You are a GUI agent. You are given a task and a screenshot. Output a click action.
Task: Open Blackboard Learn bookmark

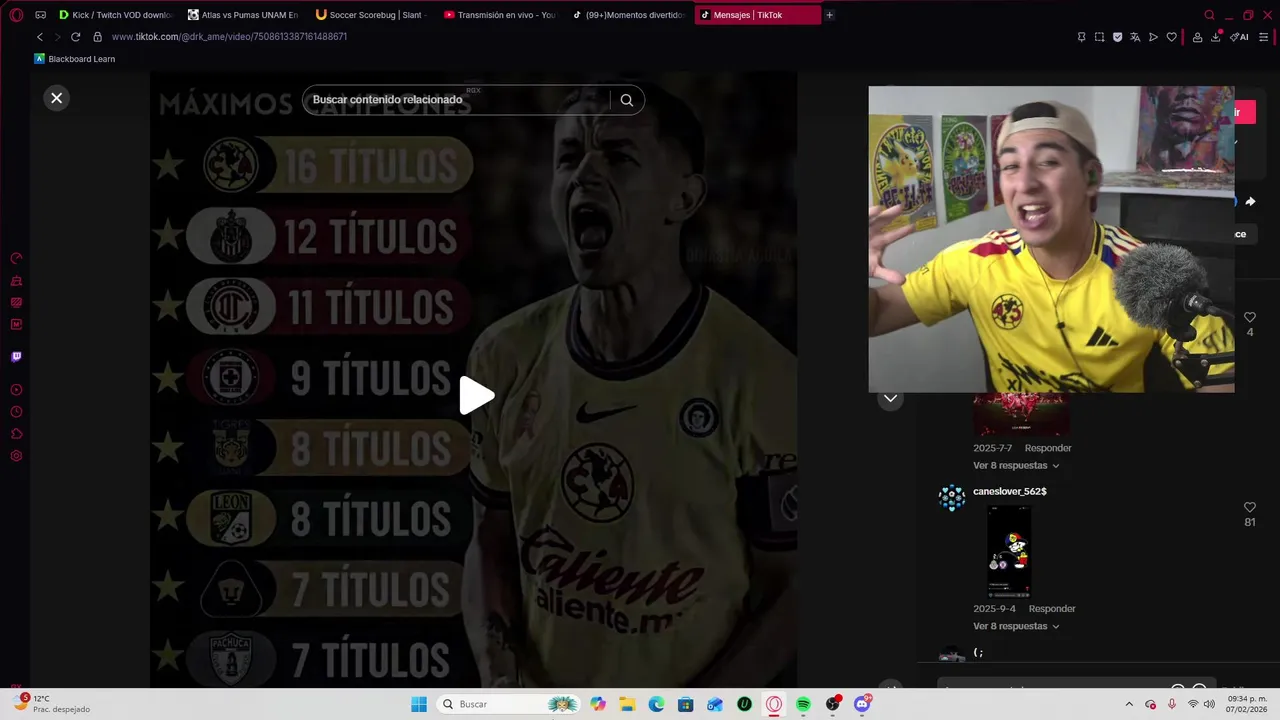75,59
